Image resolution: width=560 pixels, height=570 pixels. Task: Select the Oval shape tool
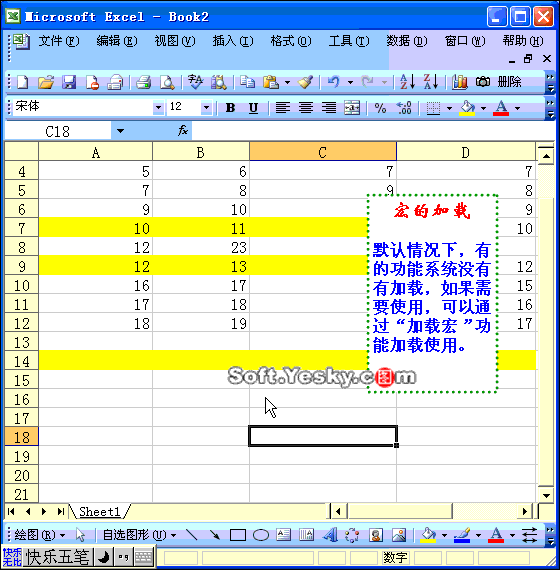(x=261, y=535)
